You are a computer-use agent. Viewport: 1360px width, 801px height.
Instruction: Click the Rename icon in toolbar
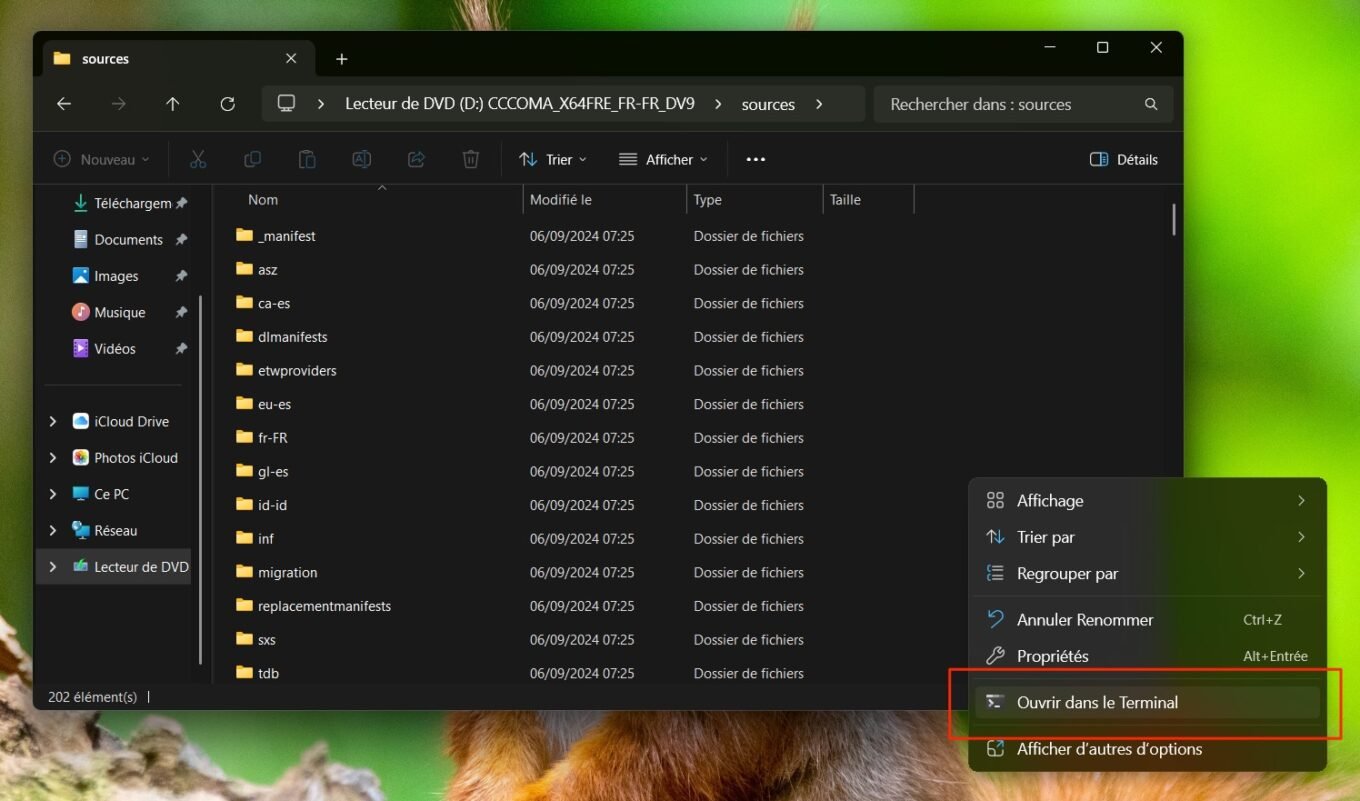coord(362,159)
